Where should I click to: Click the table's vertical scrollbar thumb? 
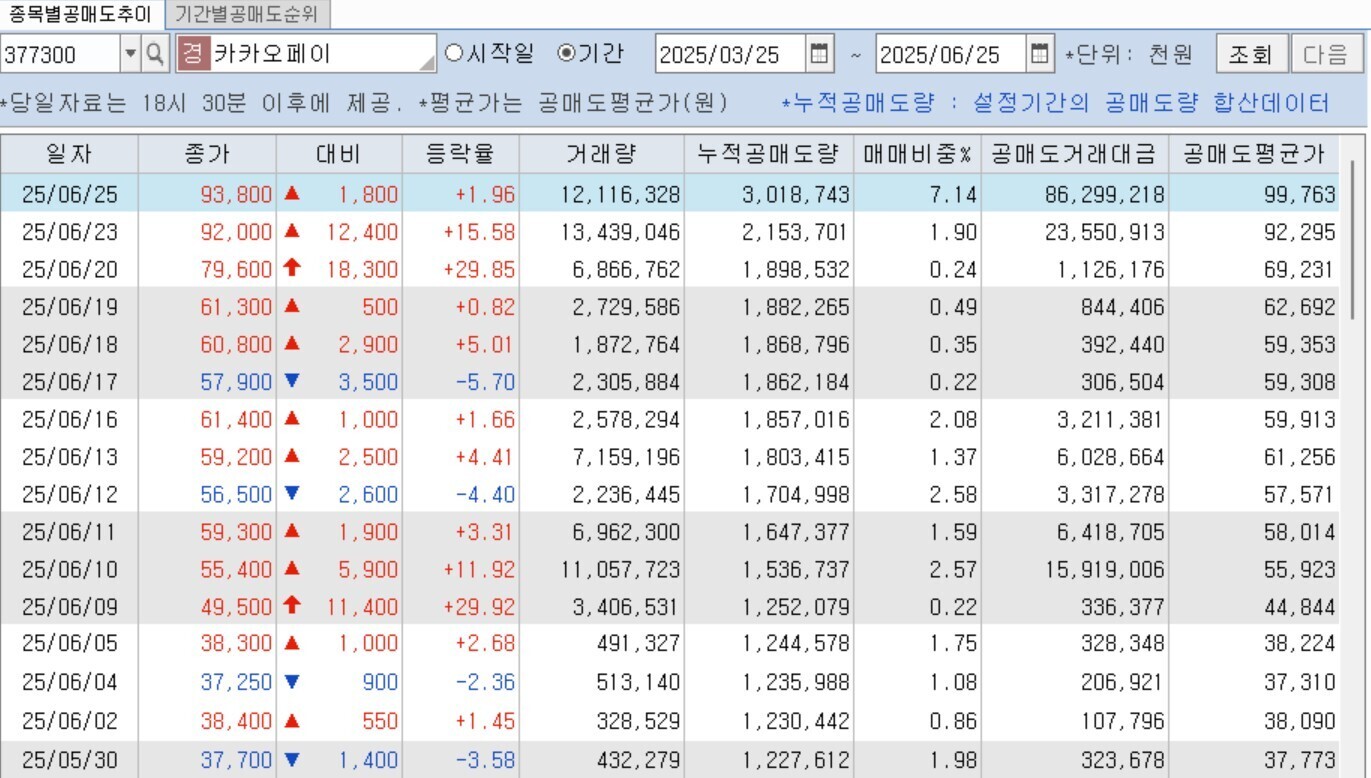pyautogui.click(x=1355, y=240)
